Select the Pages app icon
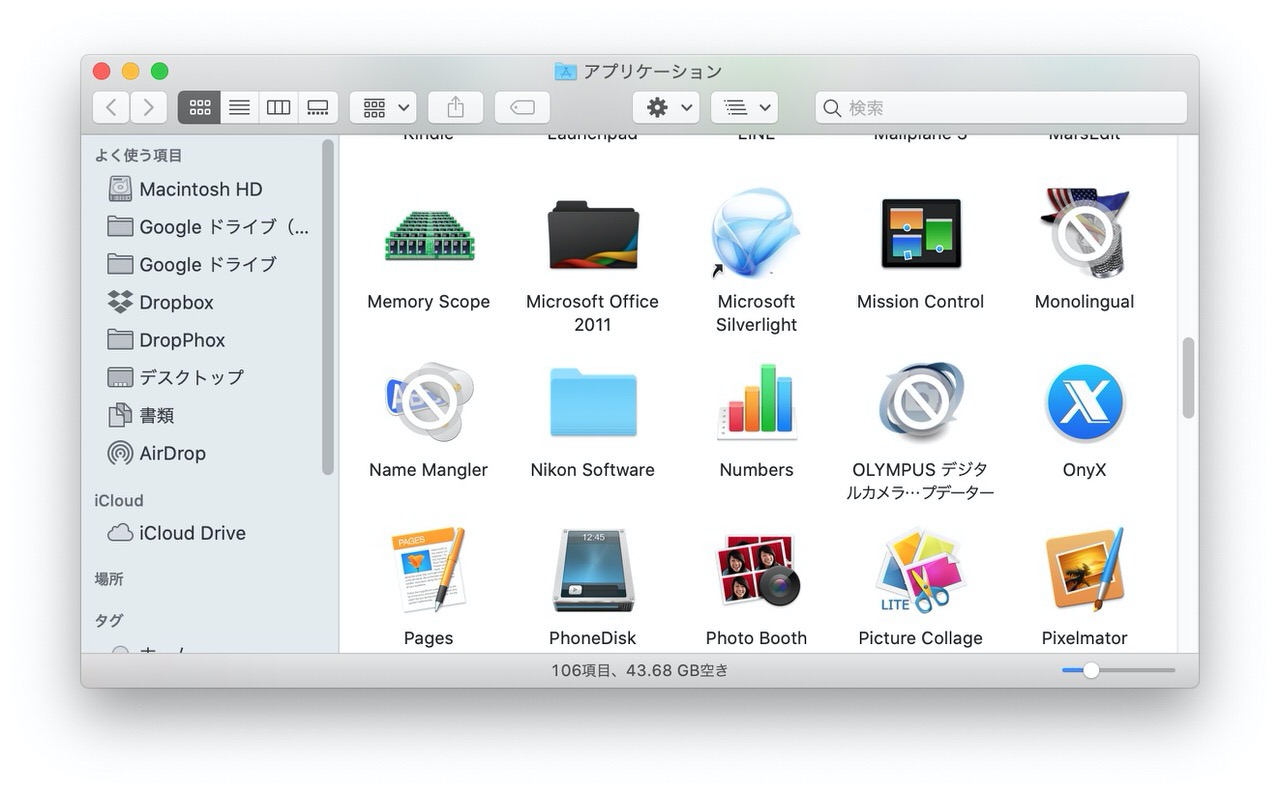1280x795 pixels. (429, 570)
